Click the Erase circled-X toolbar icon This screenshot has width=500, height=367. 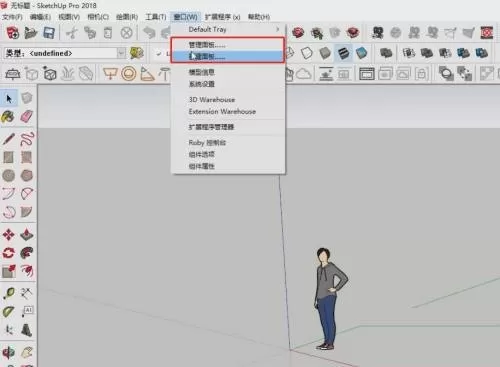tap(126, 33)
